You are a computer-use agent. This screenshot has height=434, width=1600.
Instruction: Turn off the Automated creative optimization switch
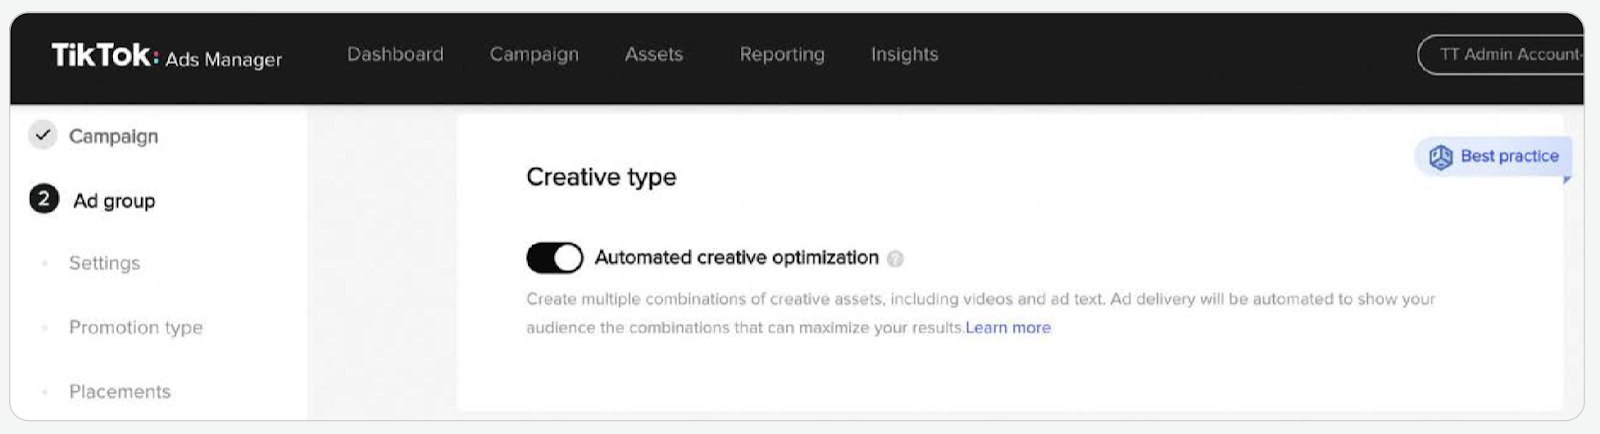pos(555,258)
